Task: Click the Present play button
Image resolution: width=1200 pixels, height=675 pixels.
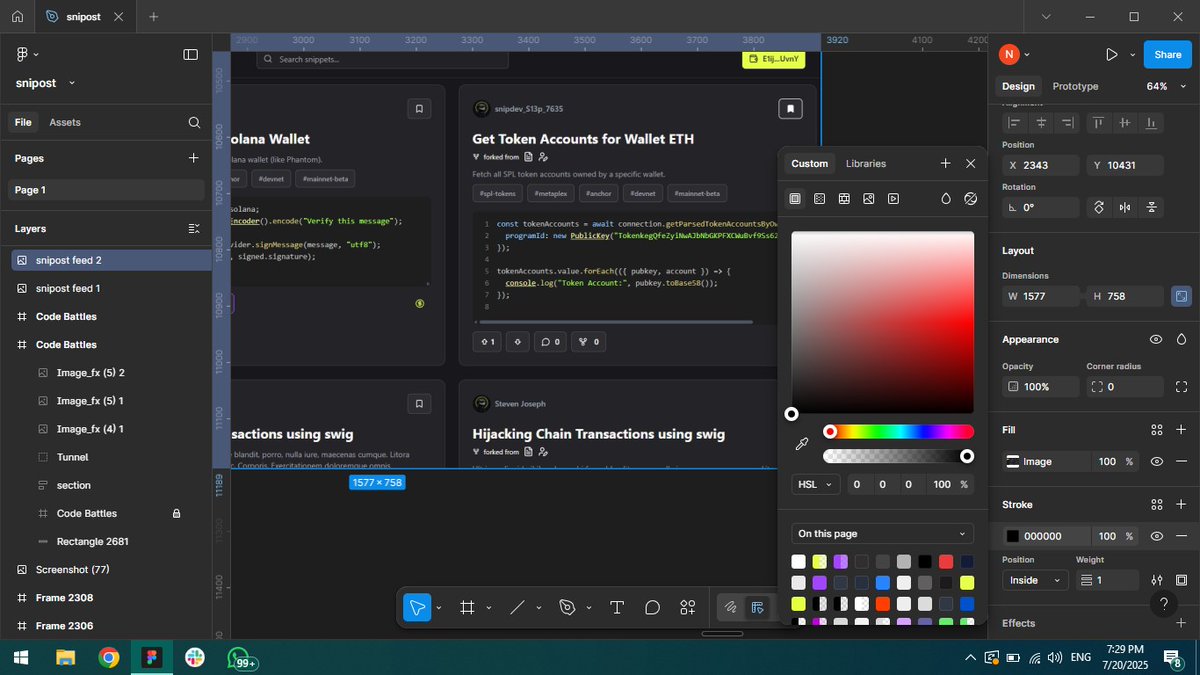Action: pyautogui.click(x=1111, y=55)
